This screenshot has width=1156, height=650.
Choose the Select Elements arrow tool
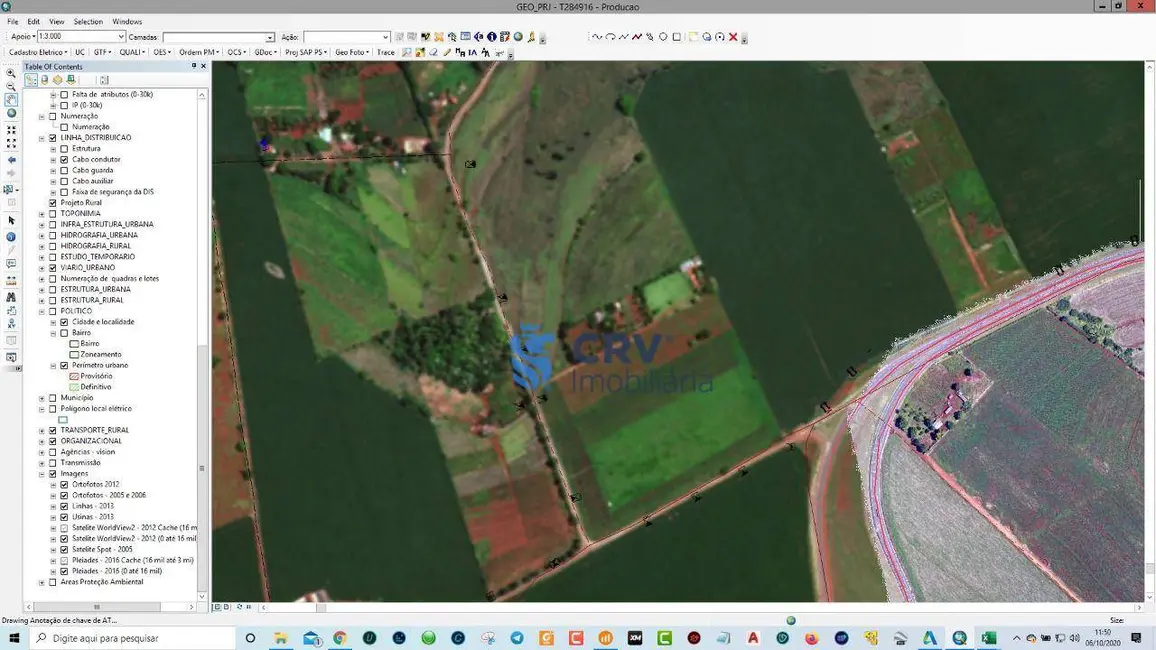point(11,220)
